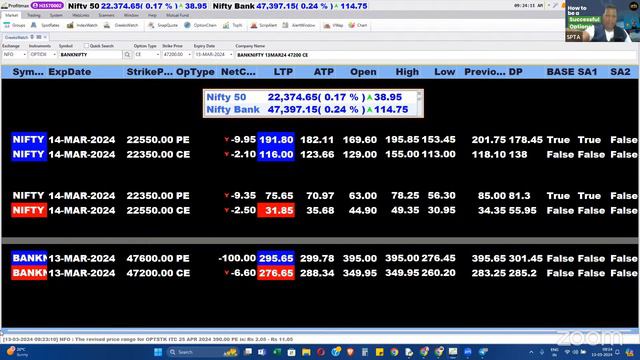The height and width of the screenshot is (360, 640).
Task: Open the Help menu
Action: pyautogui.click(x=152, y=16)
